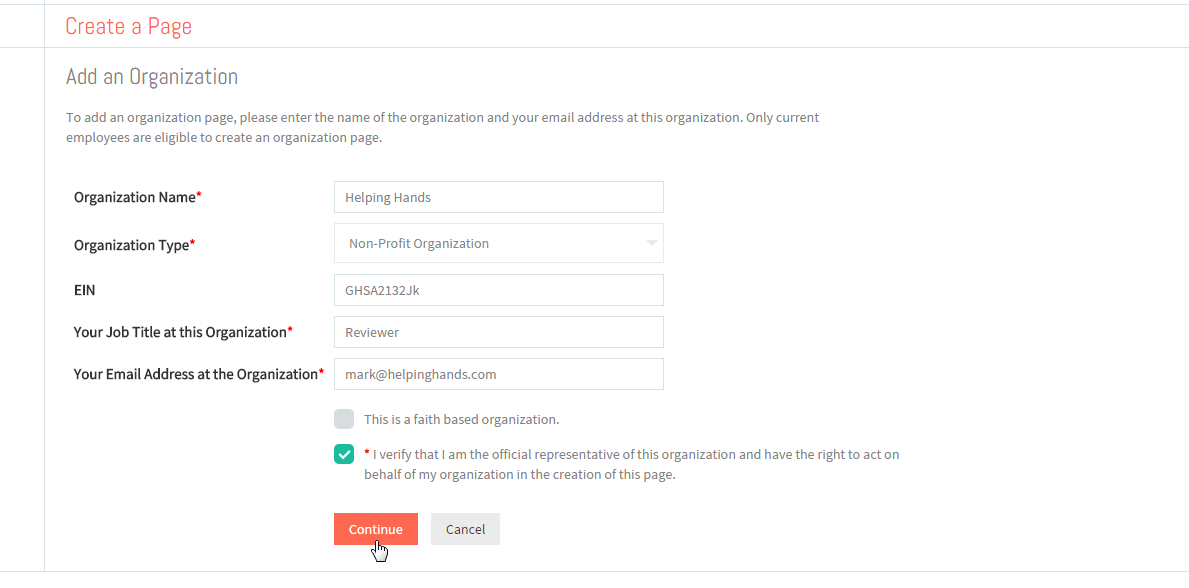
Task: Click the Organization Type label
Action: click(134, 245)
